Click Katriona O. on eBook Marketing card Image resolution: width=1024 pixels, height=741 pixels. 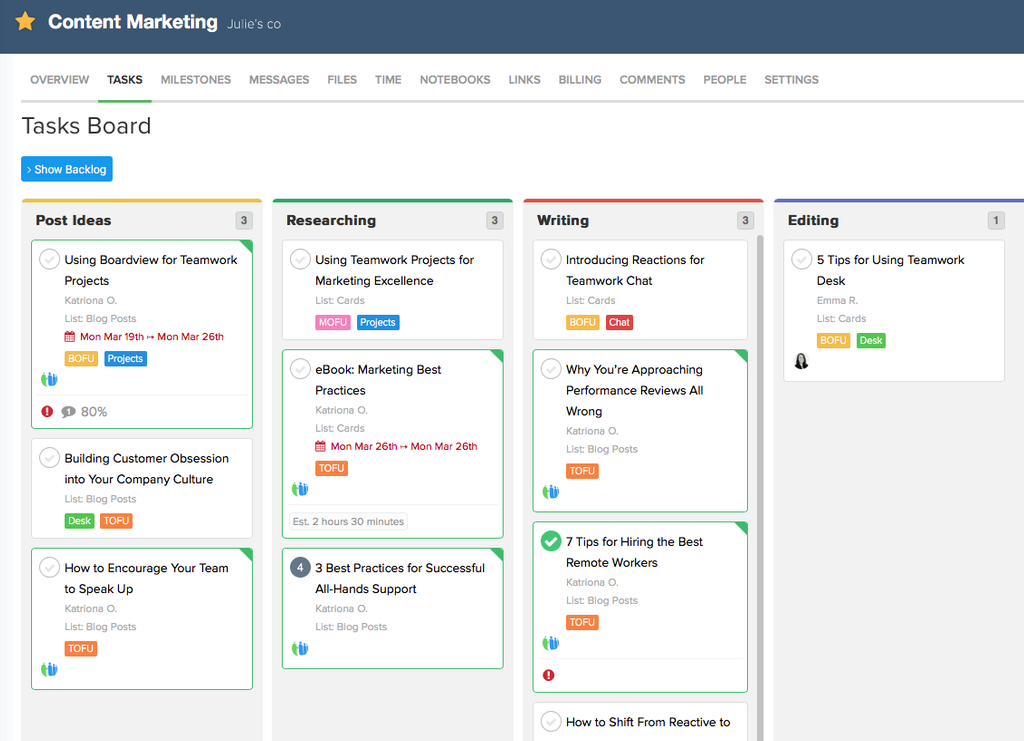pos(342,410)
